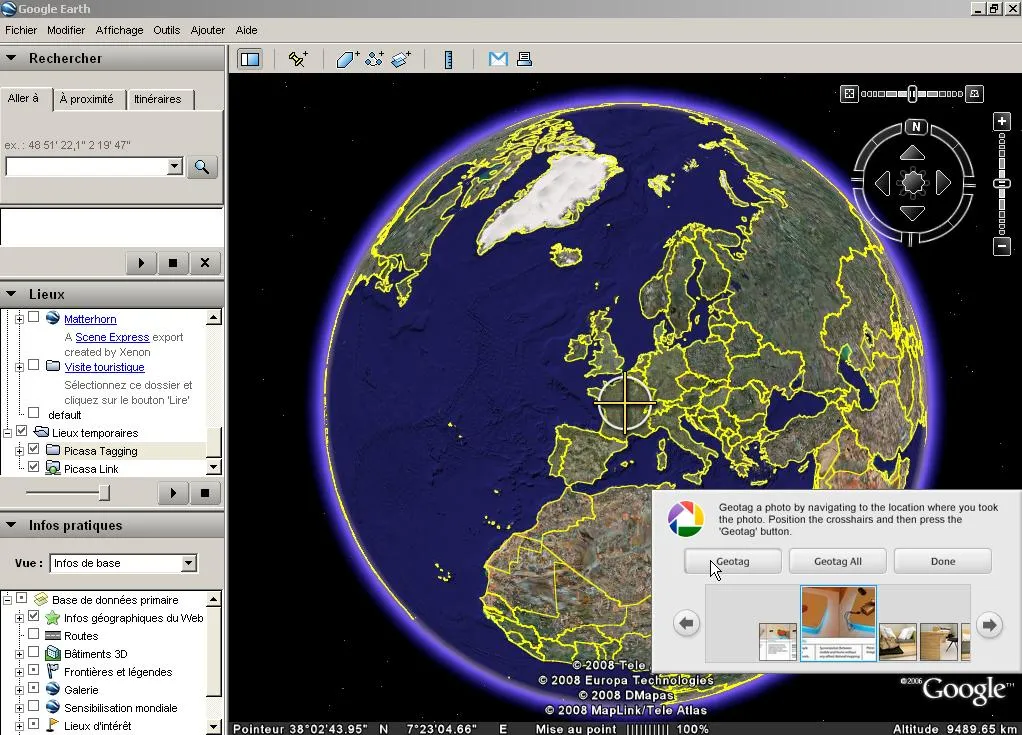Stop the Lieux tour playback
The width and height of the screenshot is (1022, 735).
(x=205, y=493)
